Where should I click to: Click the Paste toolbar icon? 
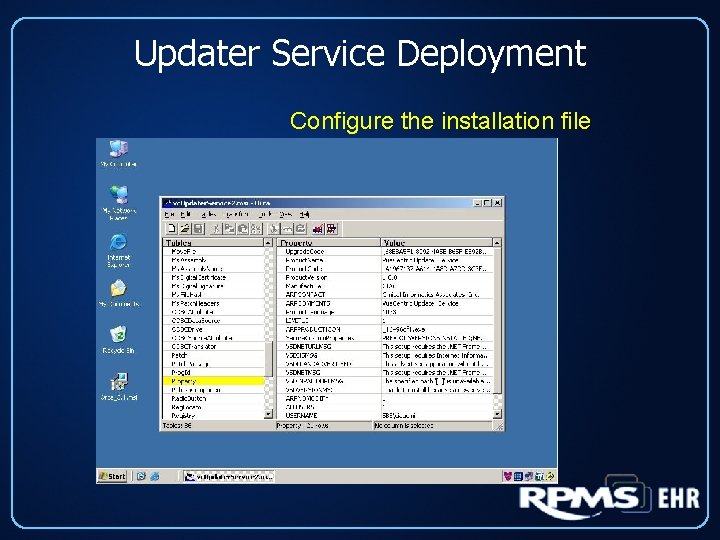click(x=242, y=228)
